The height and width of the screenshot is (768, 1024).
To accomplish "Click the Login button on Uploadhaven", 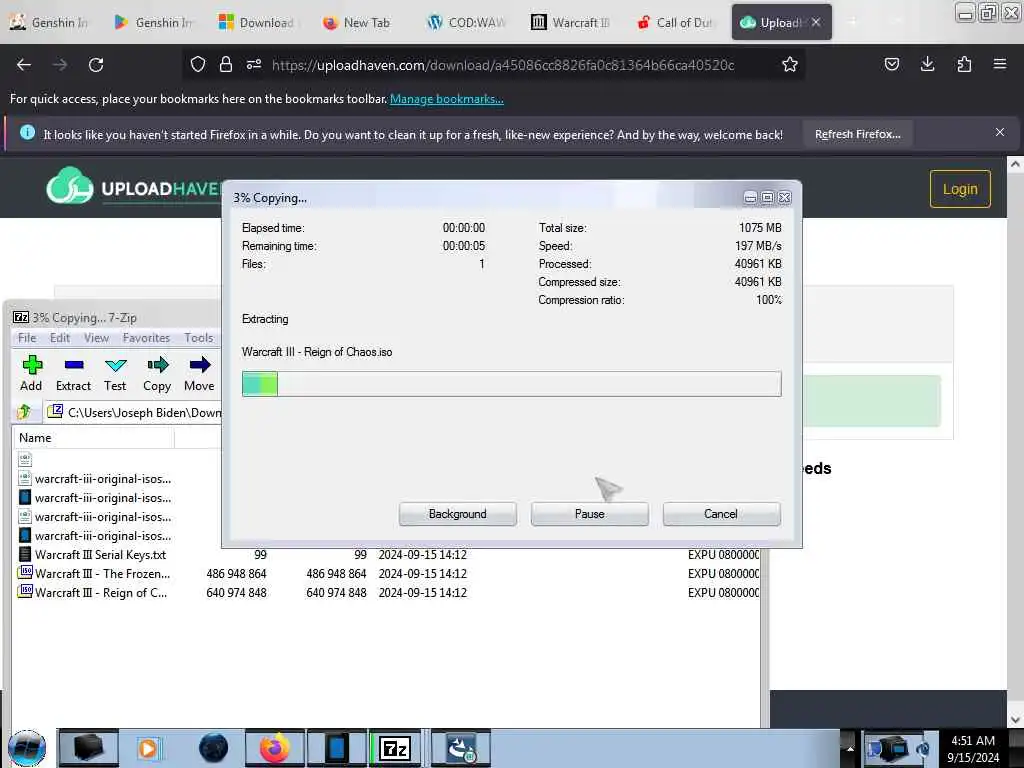I will point(960,189).
